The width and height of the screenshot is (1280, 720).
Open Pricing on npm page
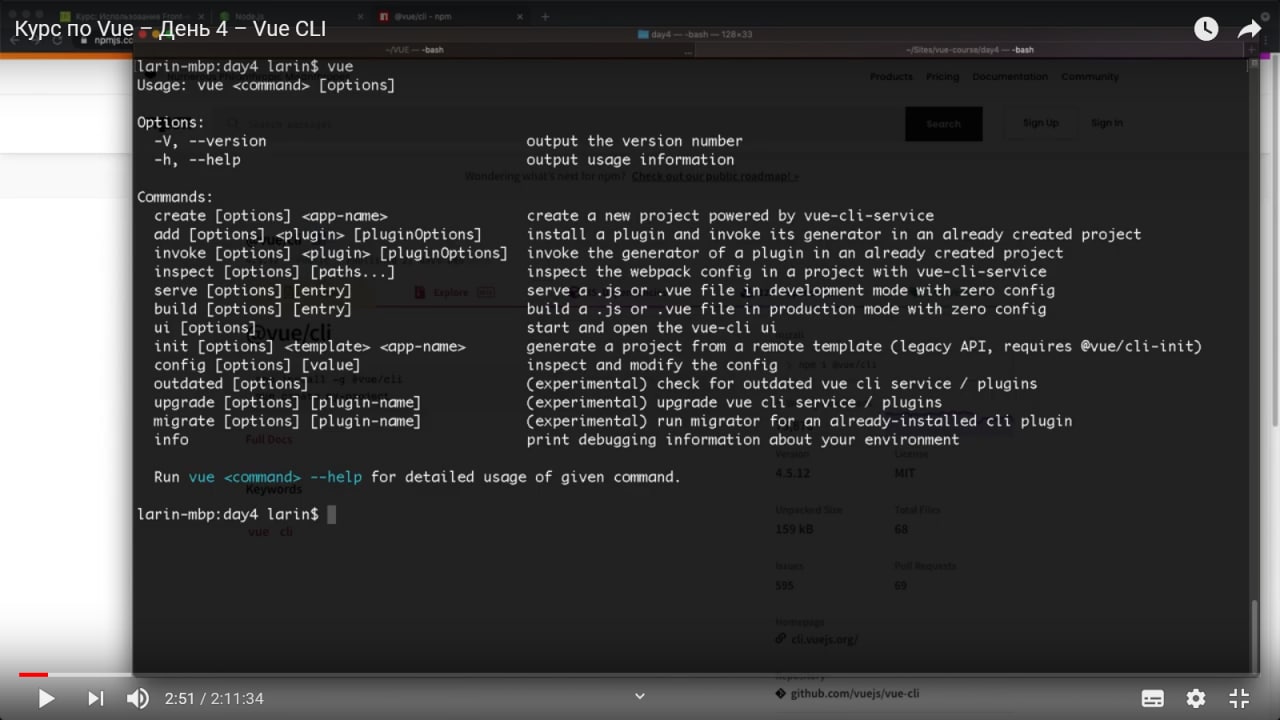(x=942, y=77)
